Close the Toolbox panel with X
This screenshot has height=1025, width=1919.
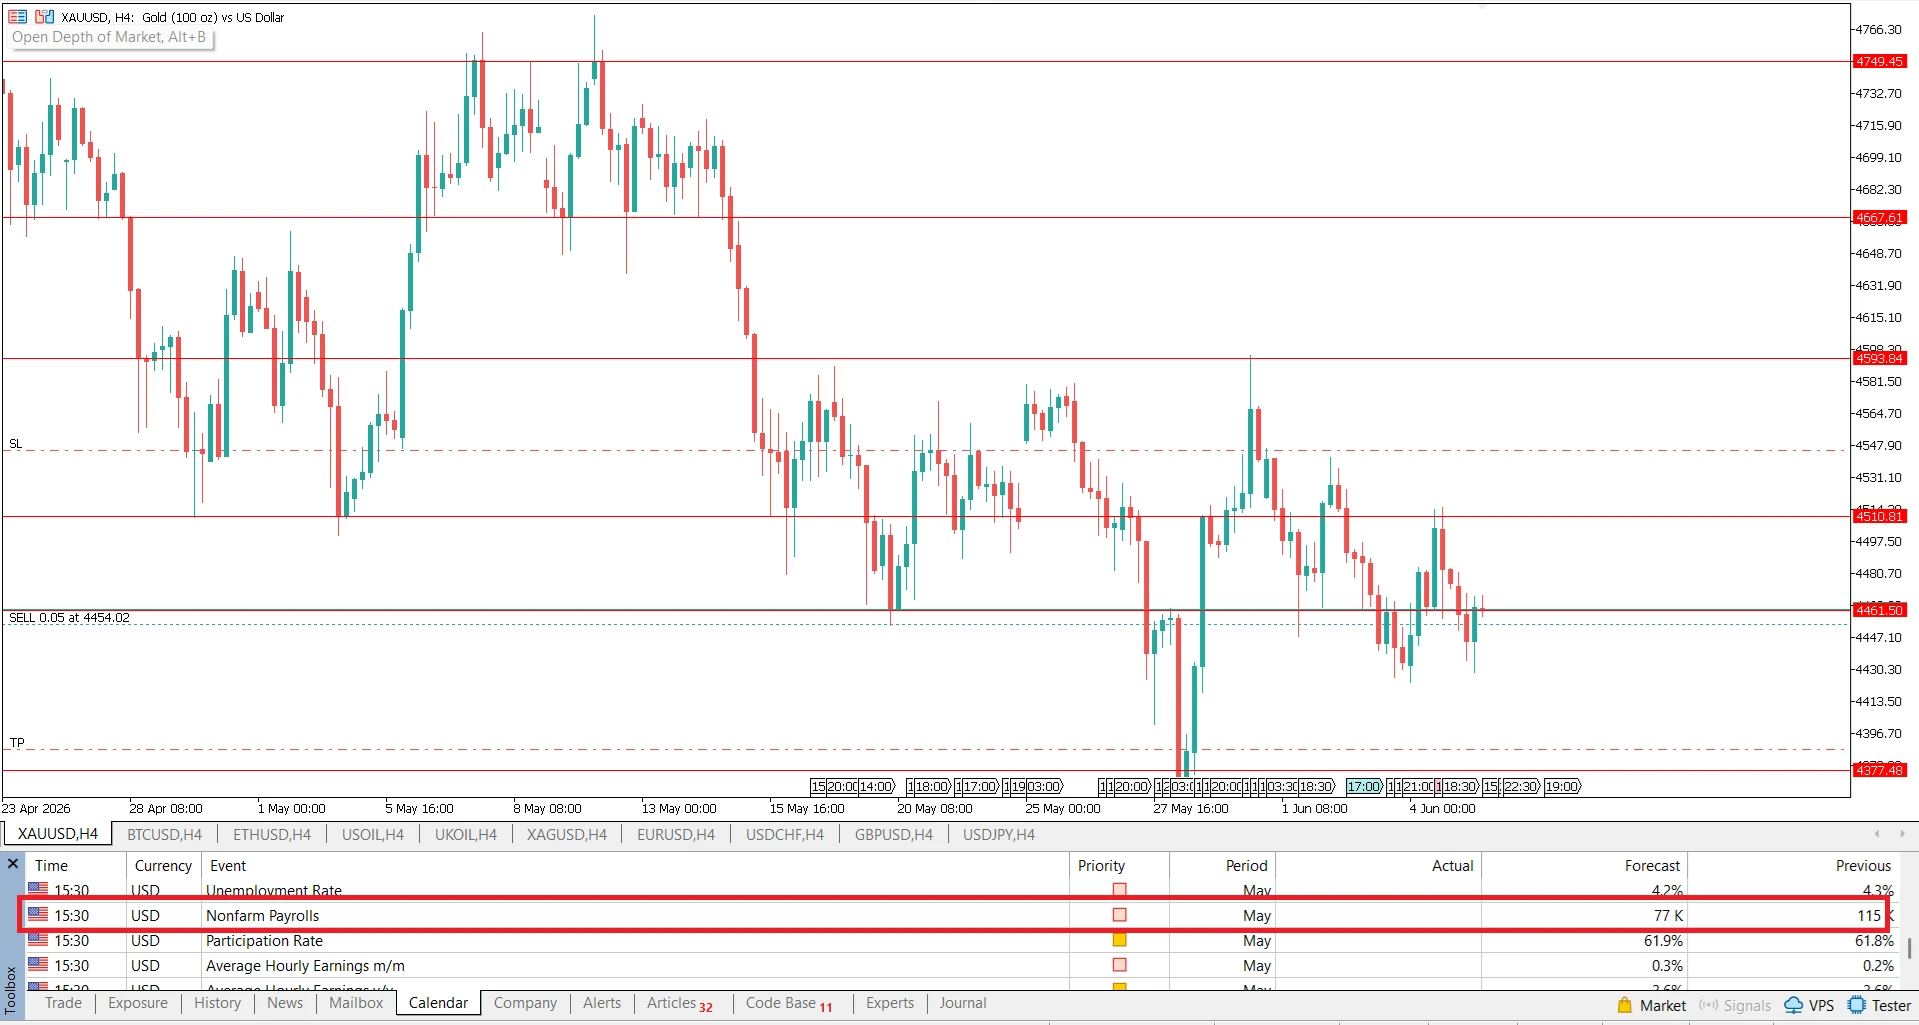[x=13, y=863]
